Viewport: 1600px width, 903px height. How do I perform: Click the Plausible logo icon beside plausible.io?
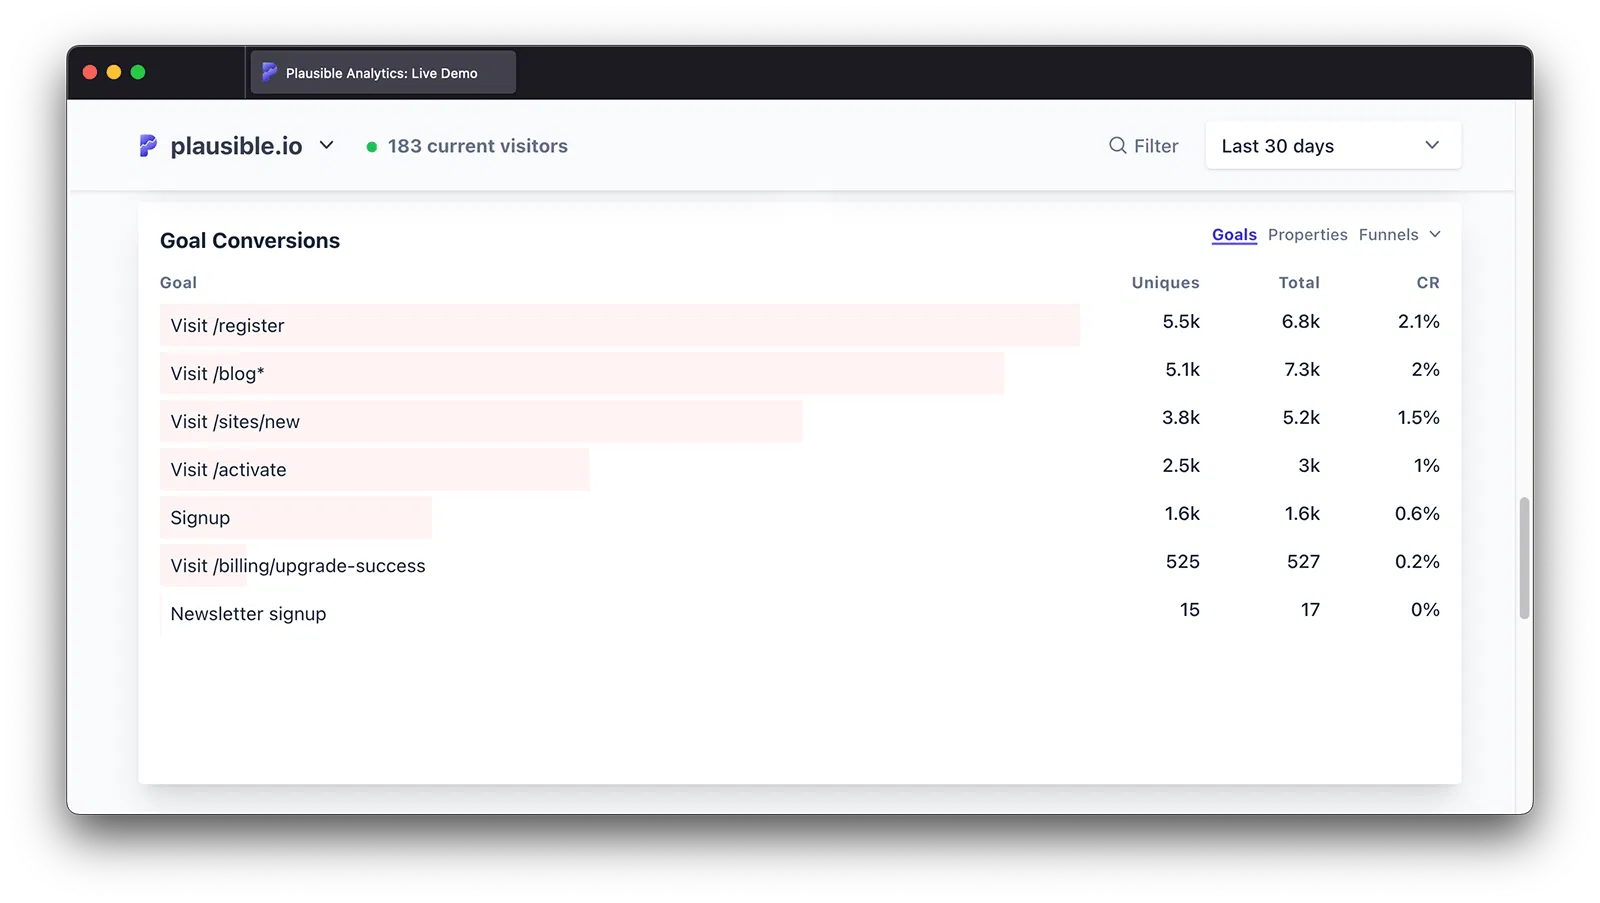[148, 146]
